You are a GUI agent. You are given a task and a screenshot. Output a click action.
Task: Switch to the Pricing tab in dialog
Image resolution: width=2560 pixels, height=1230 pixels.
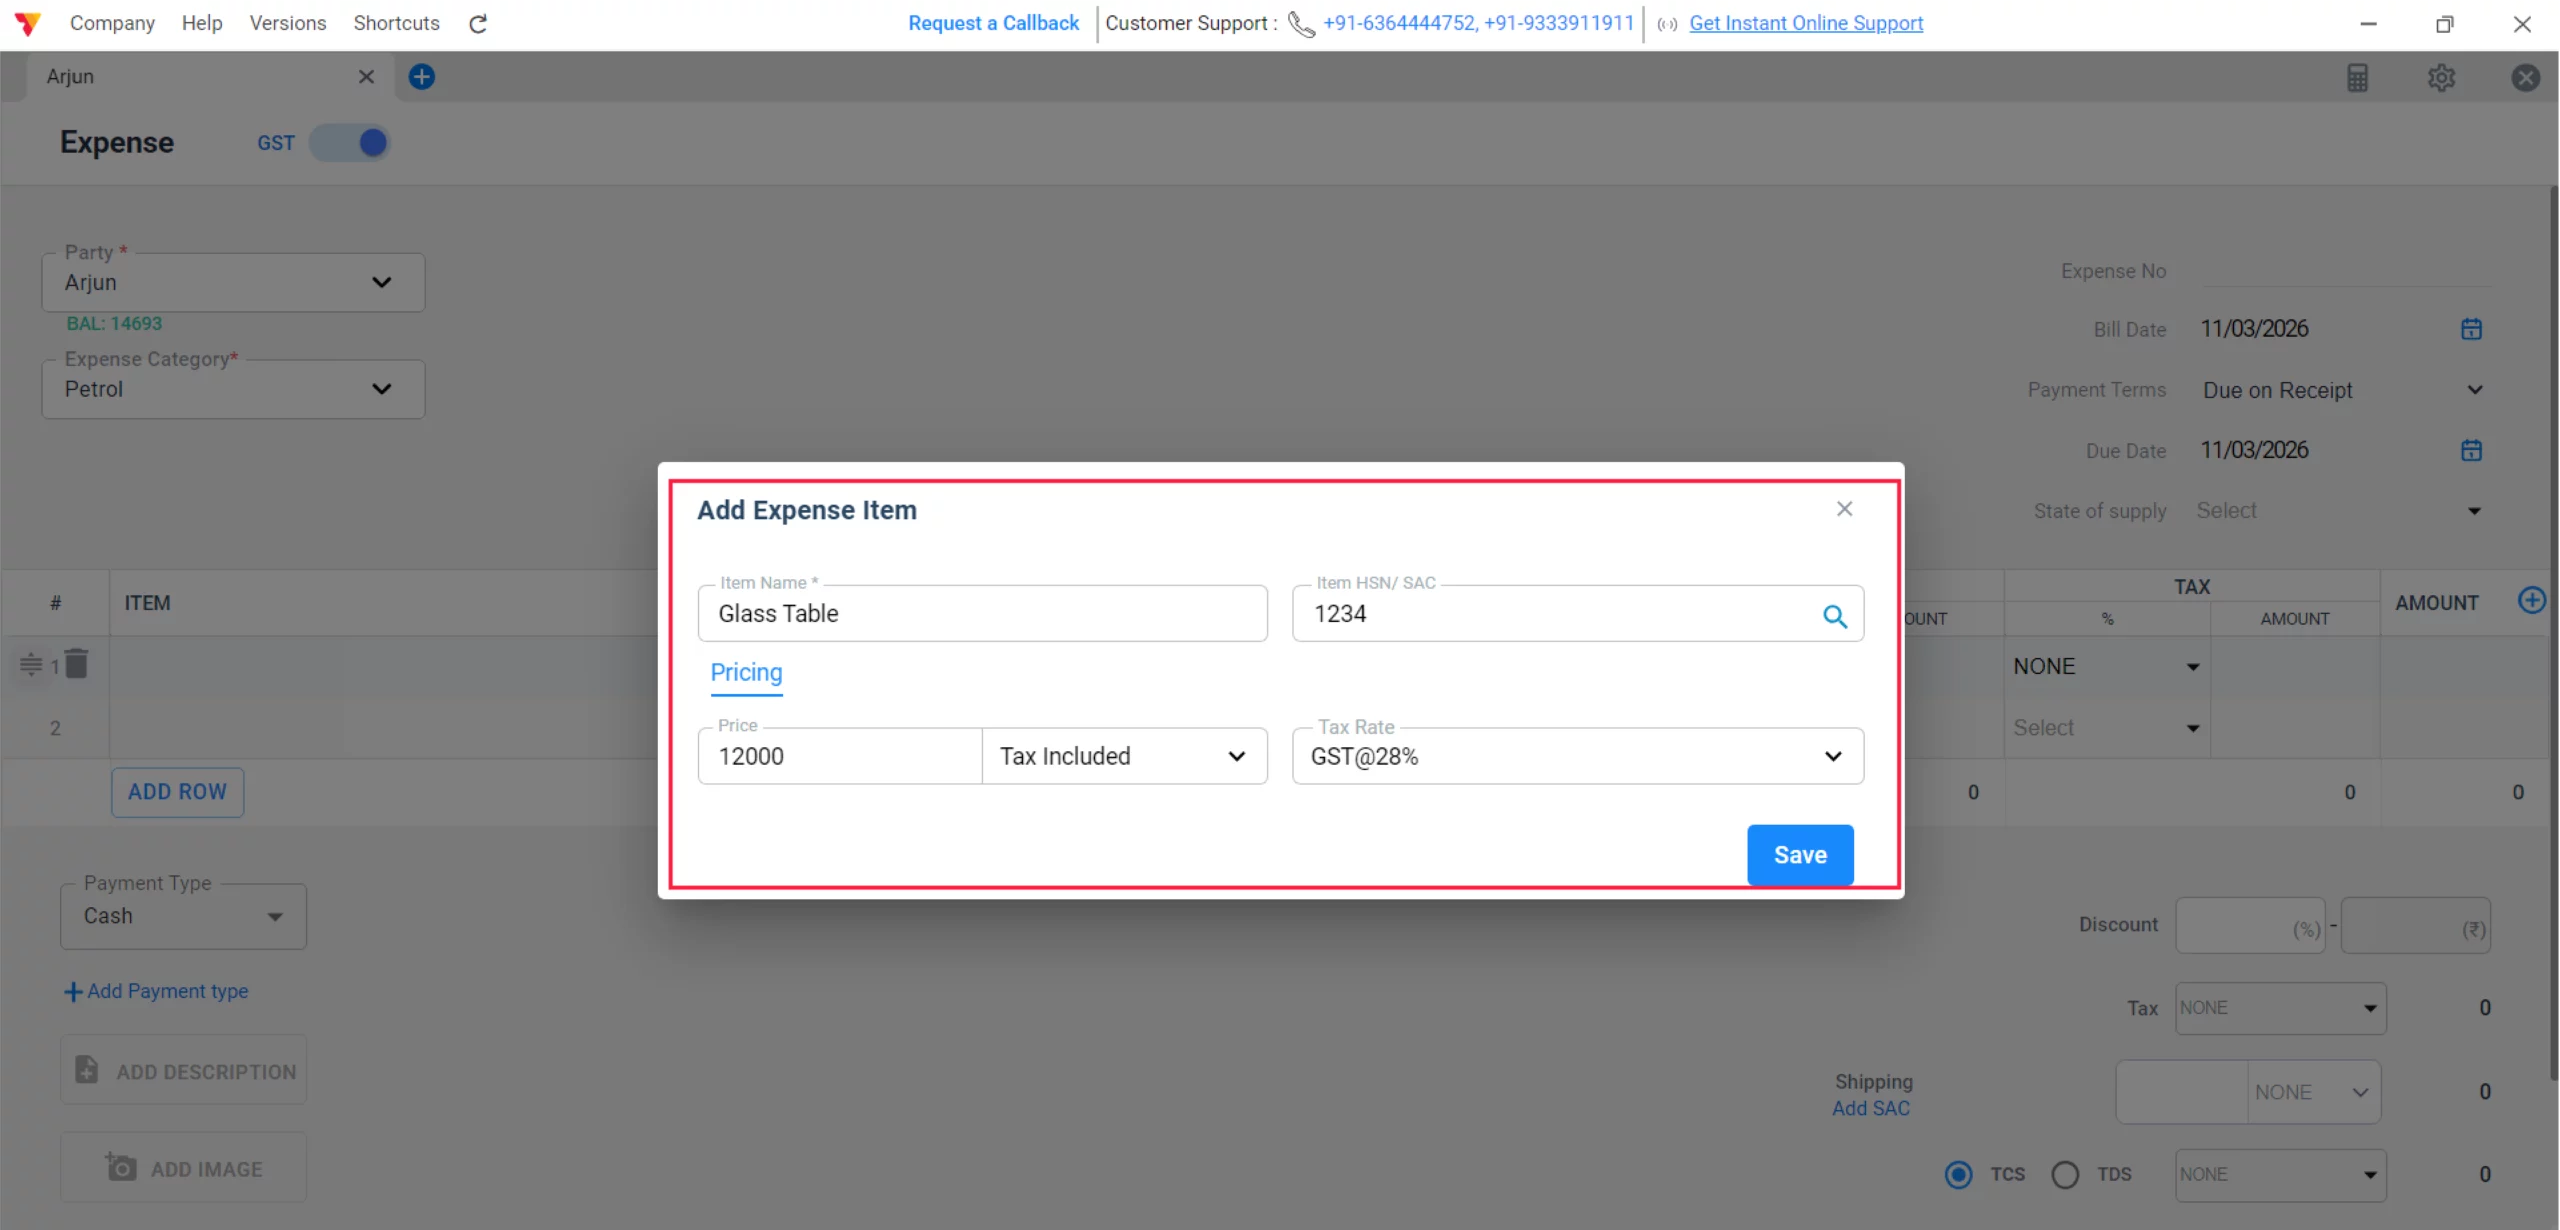click(745, 672)
